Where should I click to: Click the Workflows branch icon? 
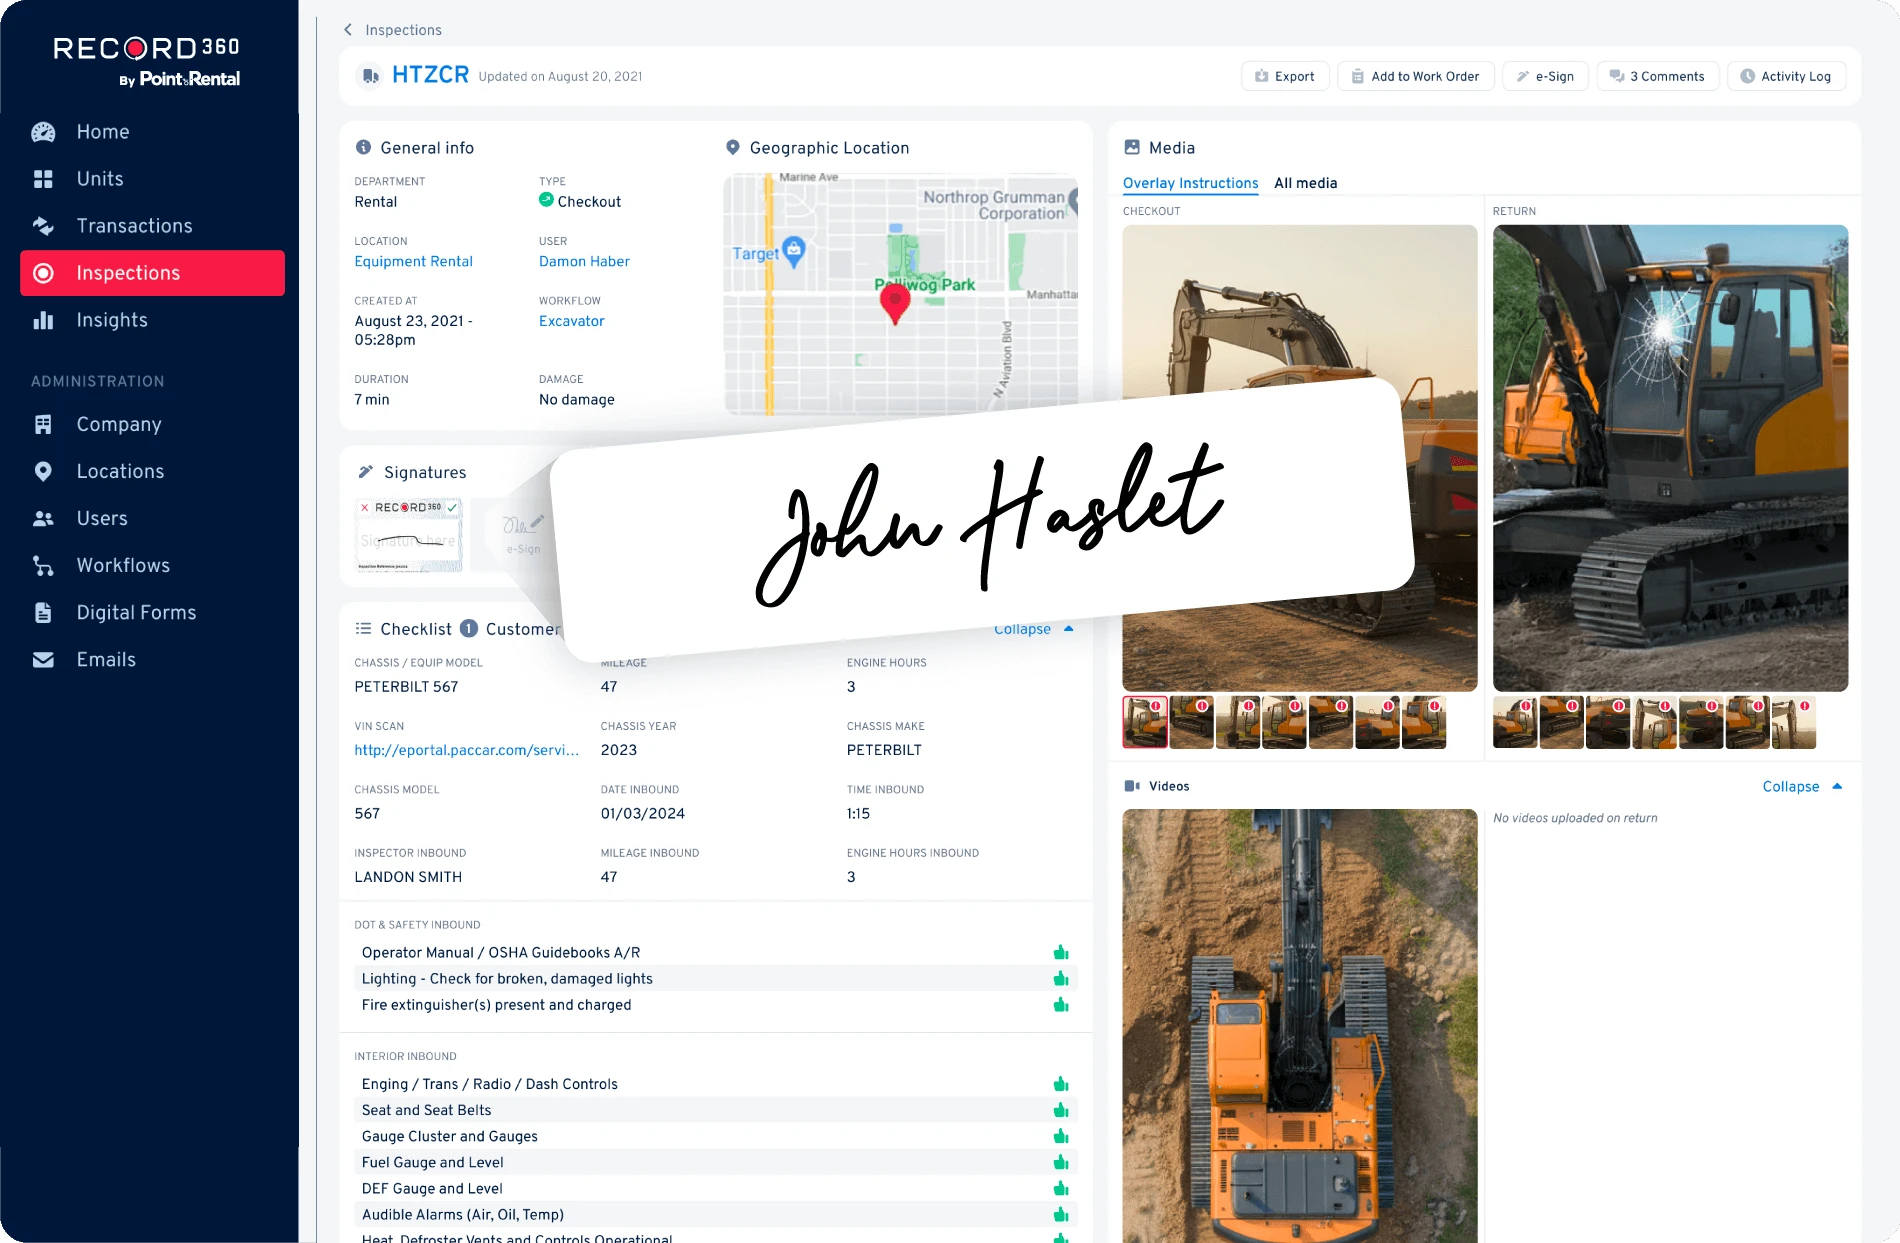coord(43,566)
